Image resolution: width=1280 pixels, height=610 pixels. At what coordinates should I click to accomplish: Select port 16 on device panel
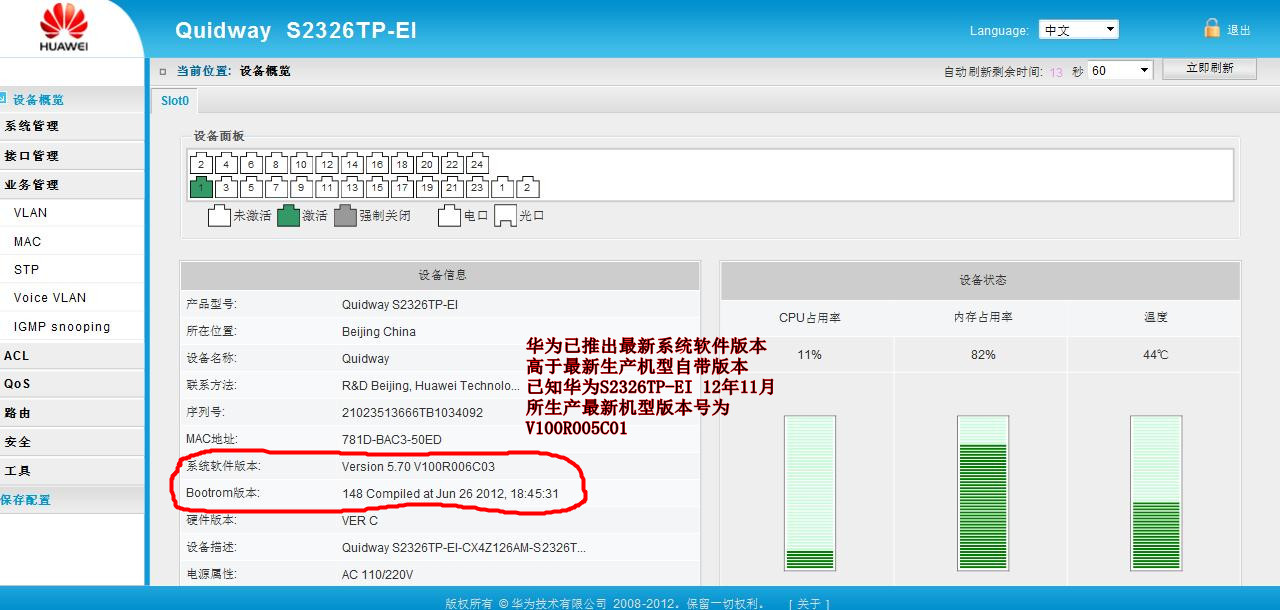[376, 164]
